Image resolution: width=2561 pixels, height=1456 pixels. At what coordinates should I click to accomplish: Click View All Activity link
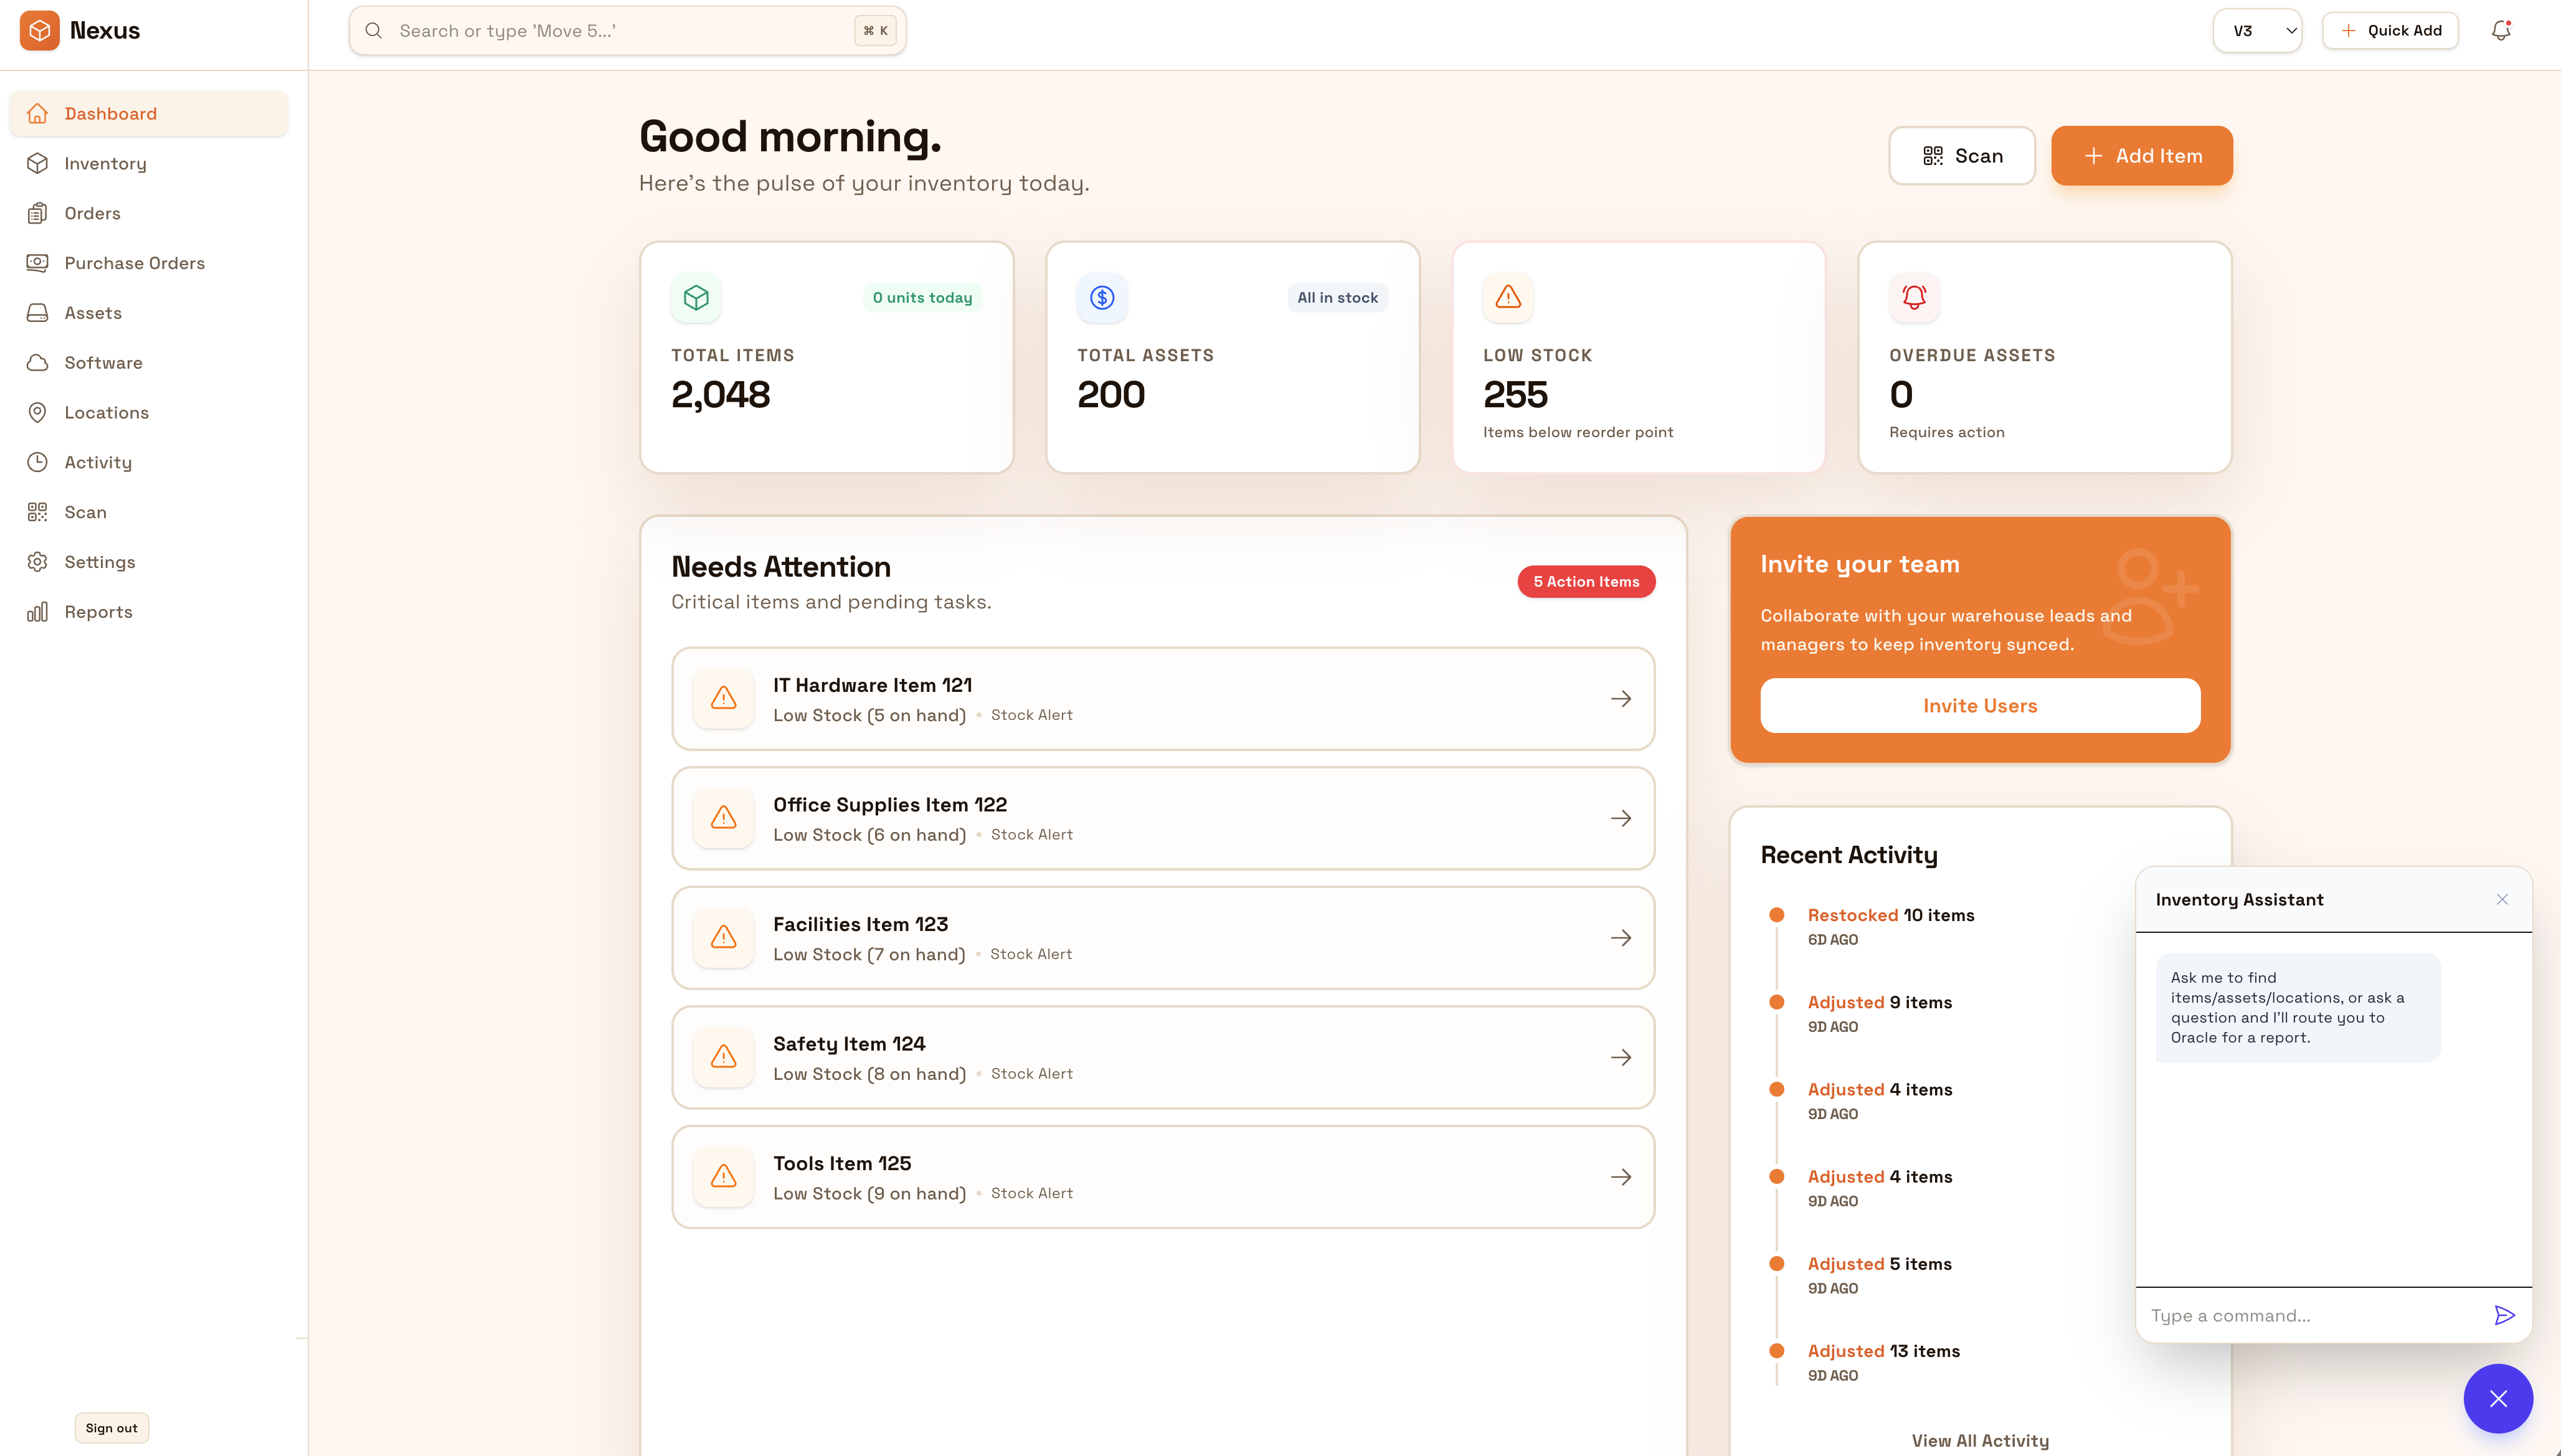pos(1979,1440)
